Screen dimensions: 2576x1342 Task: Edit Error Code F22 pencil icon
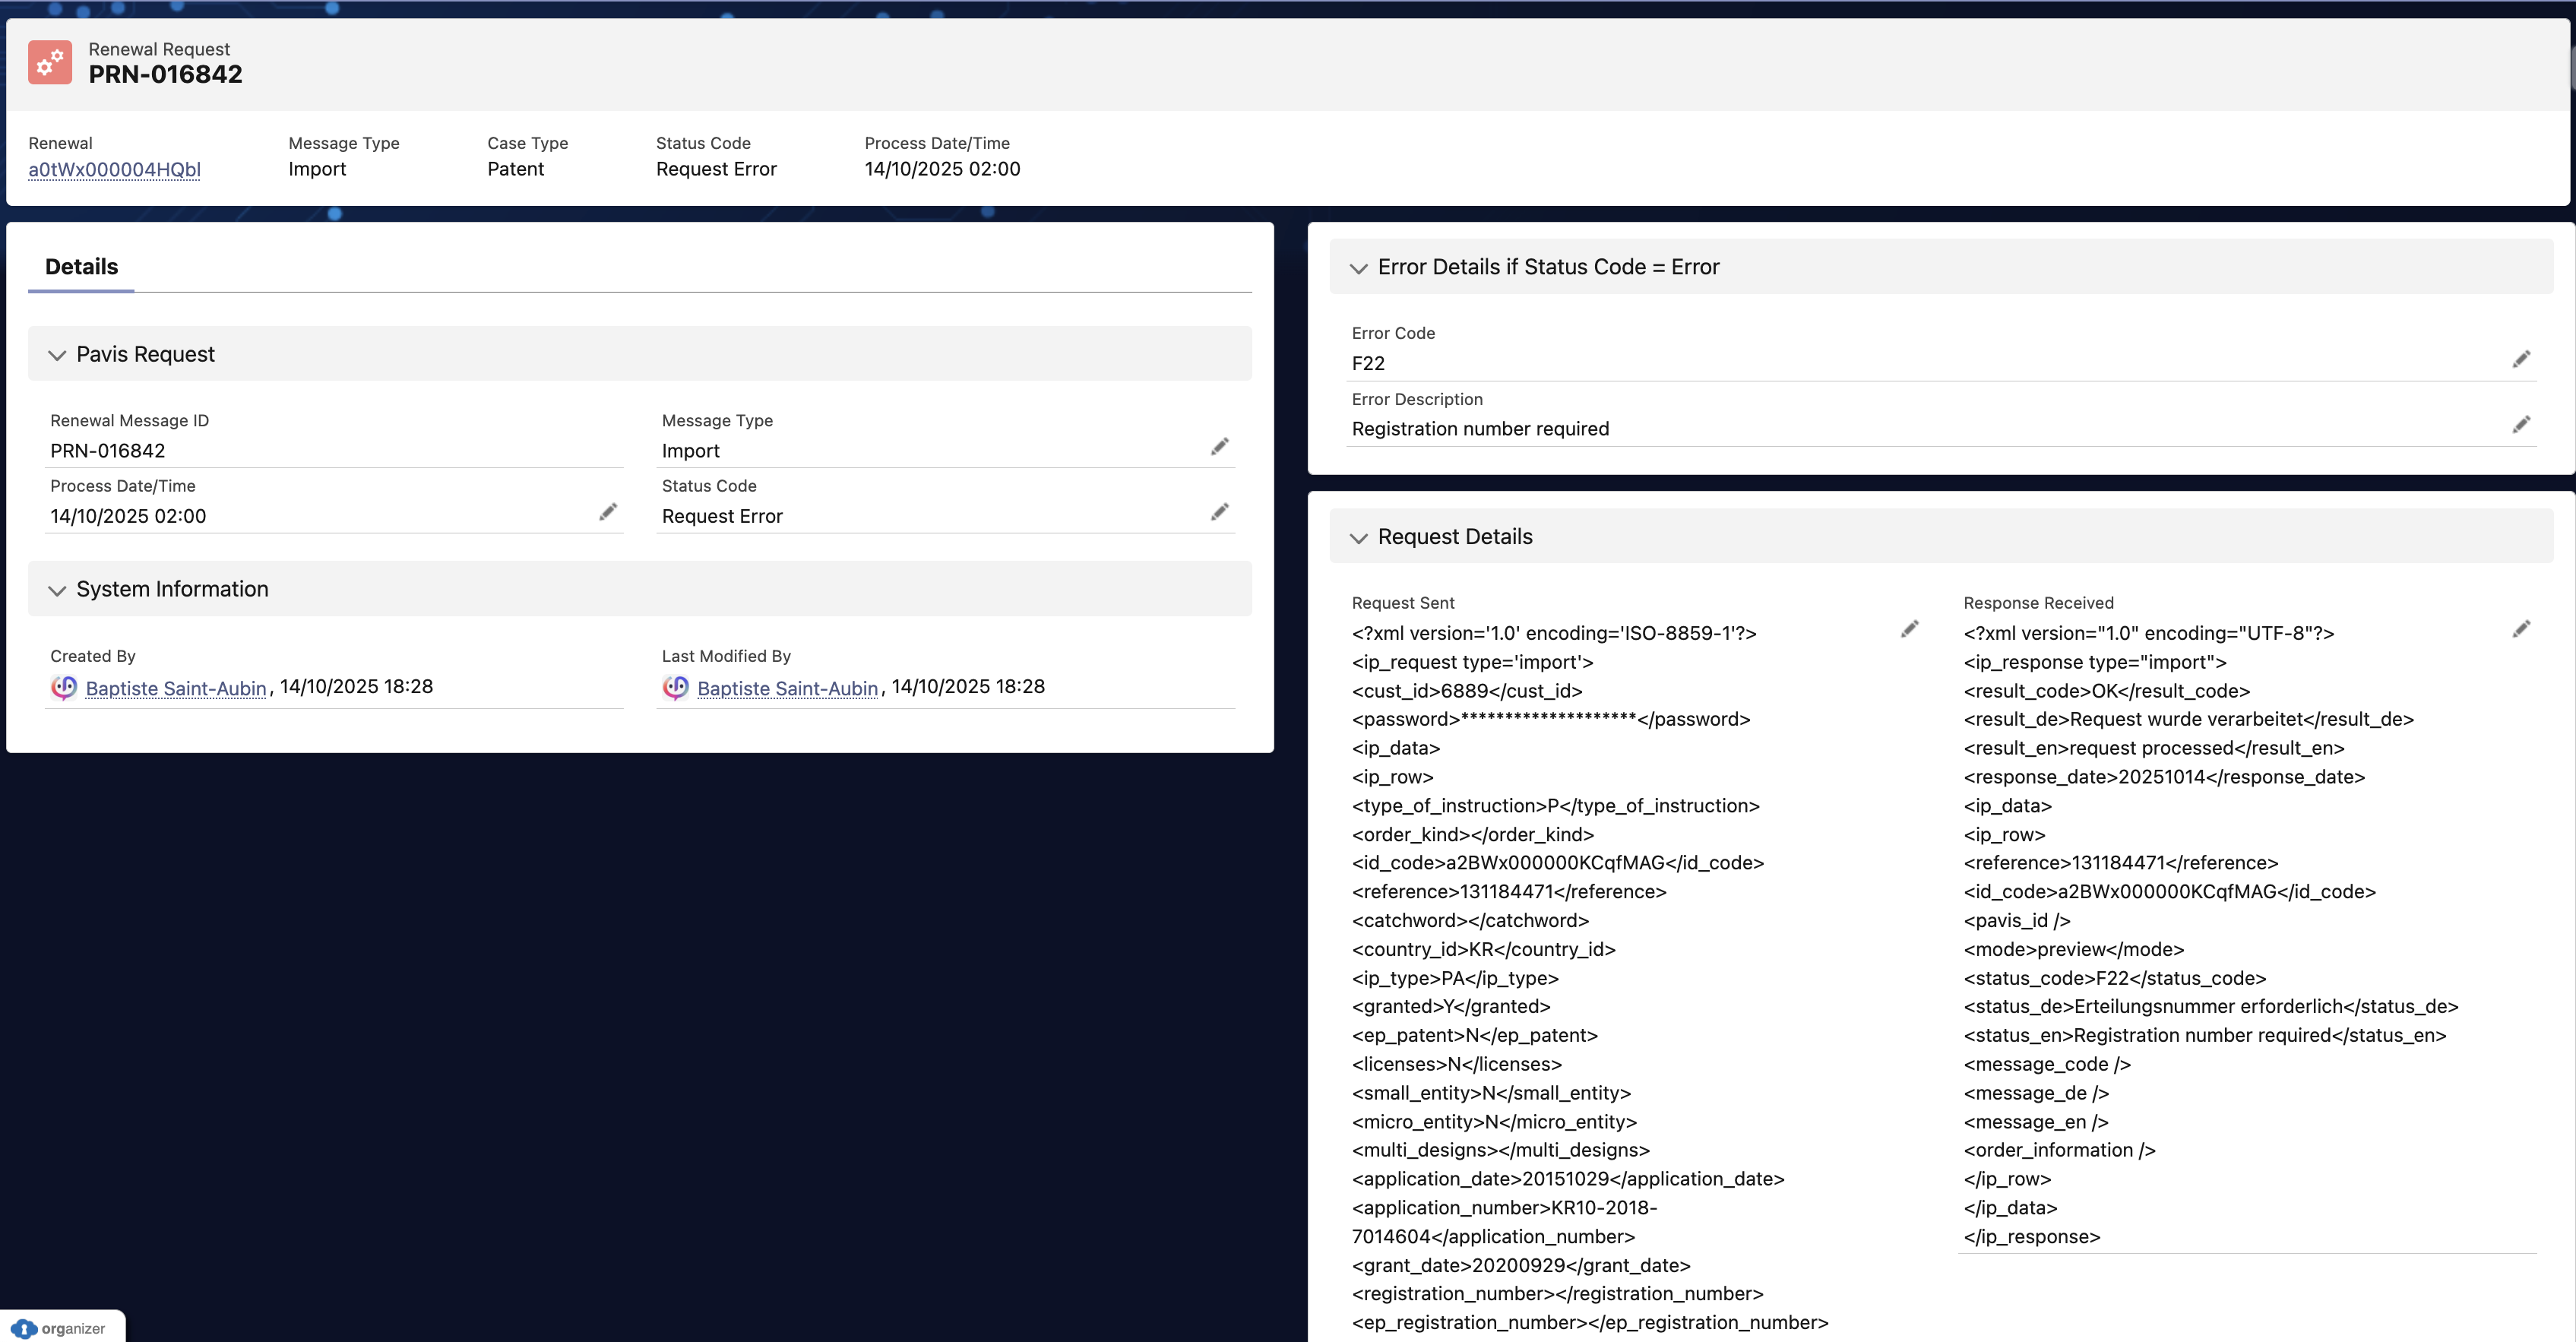[x=2521, y=359]
